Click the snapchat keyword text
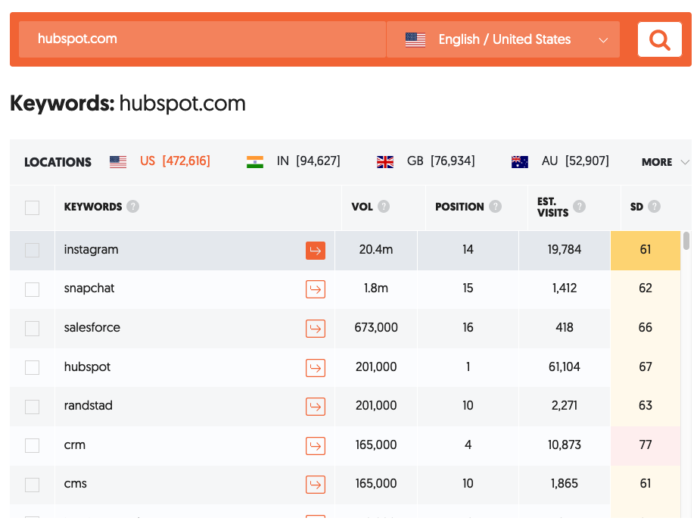Viewport: 700px width, 524px height. (x=89, y=288)
